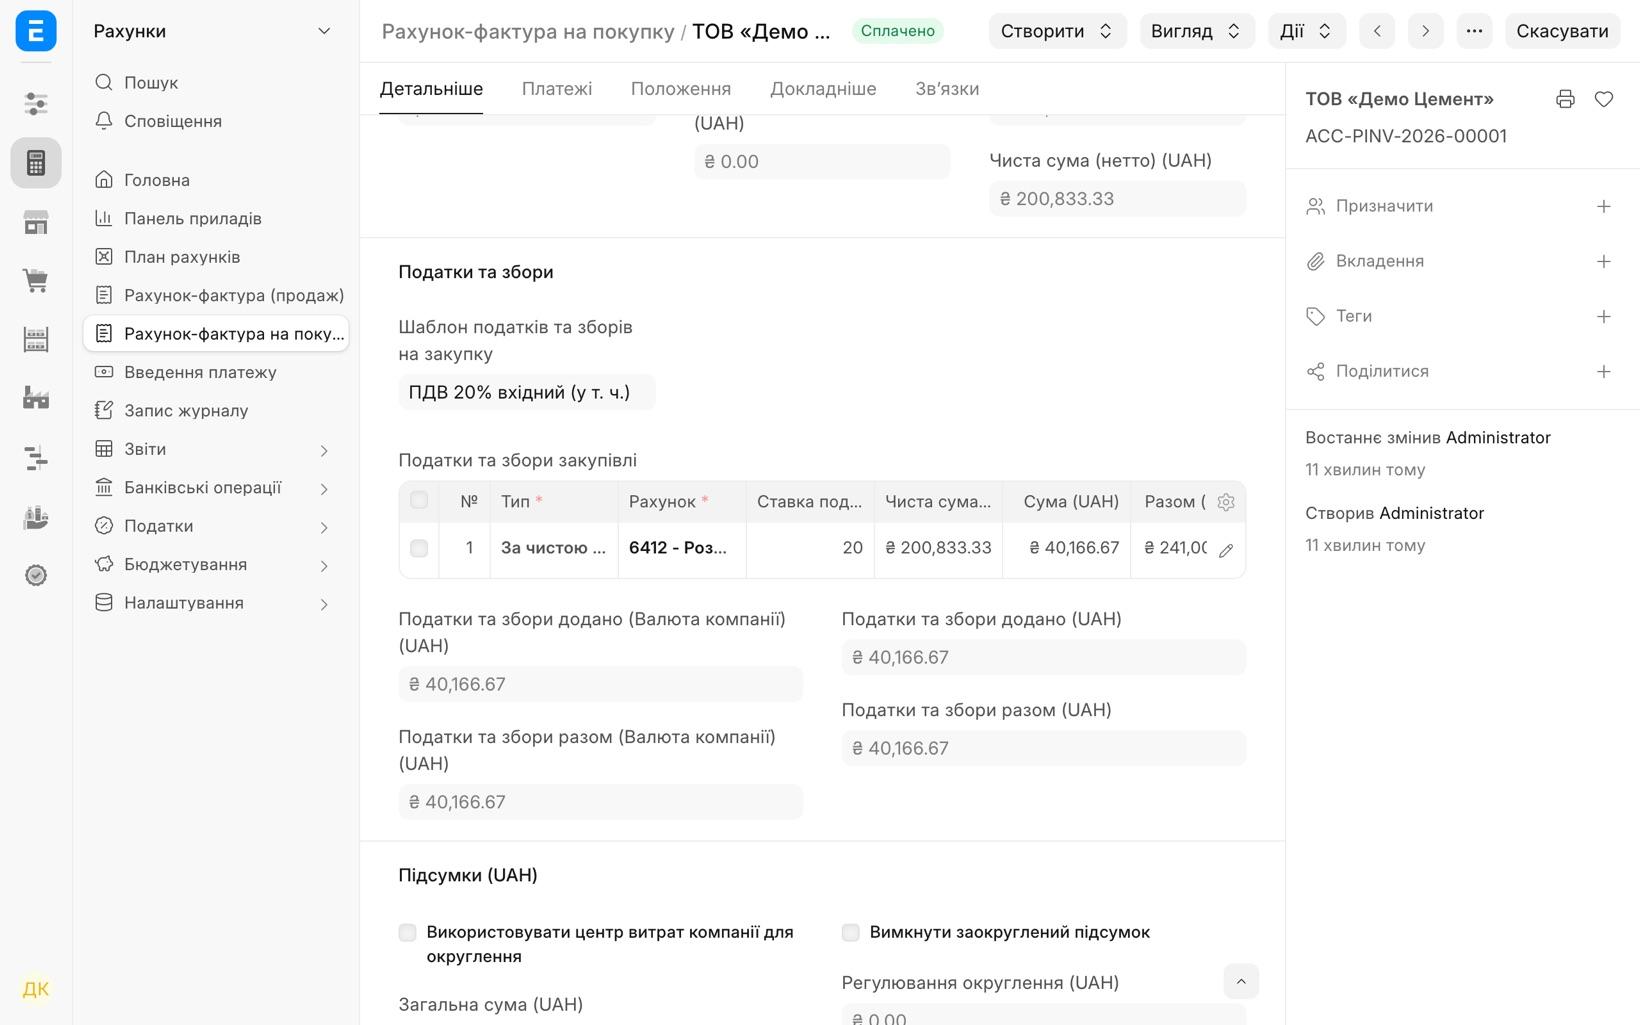This screenshot has height=1025, width=1640.
Task: Open tax table column settings gear
Action: 1226,502
